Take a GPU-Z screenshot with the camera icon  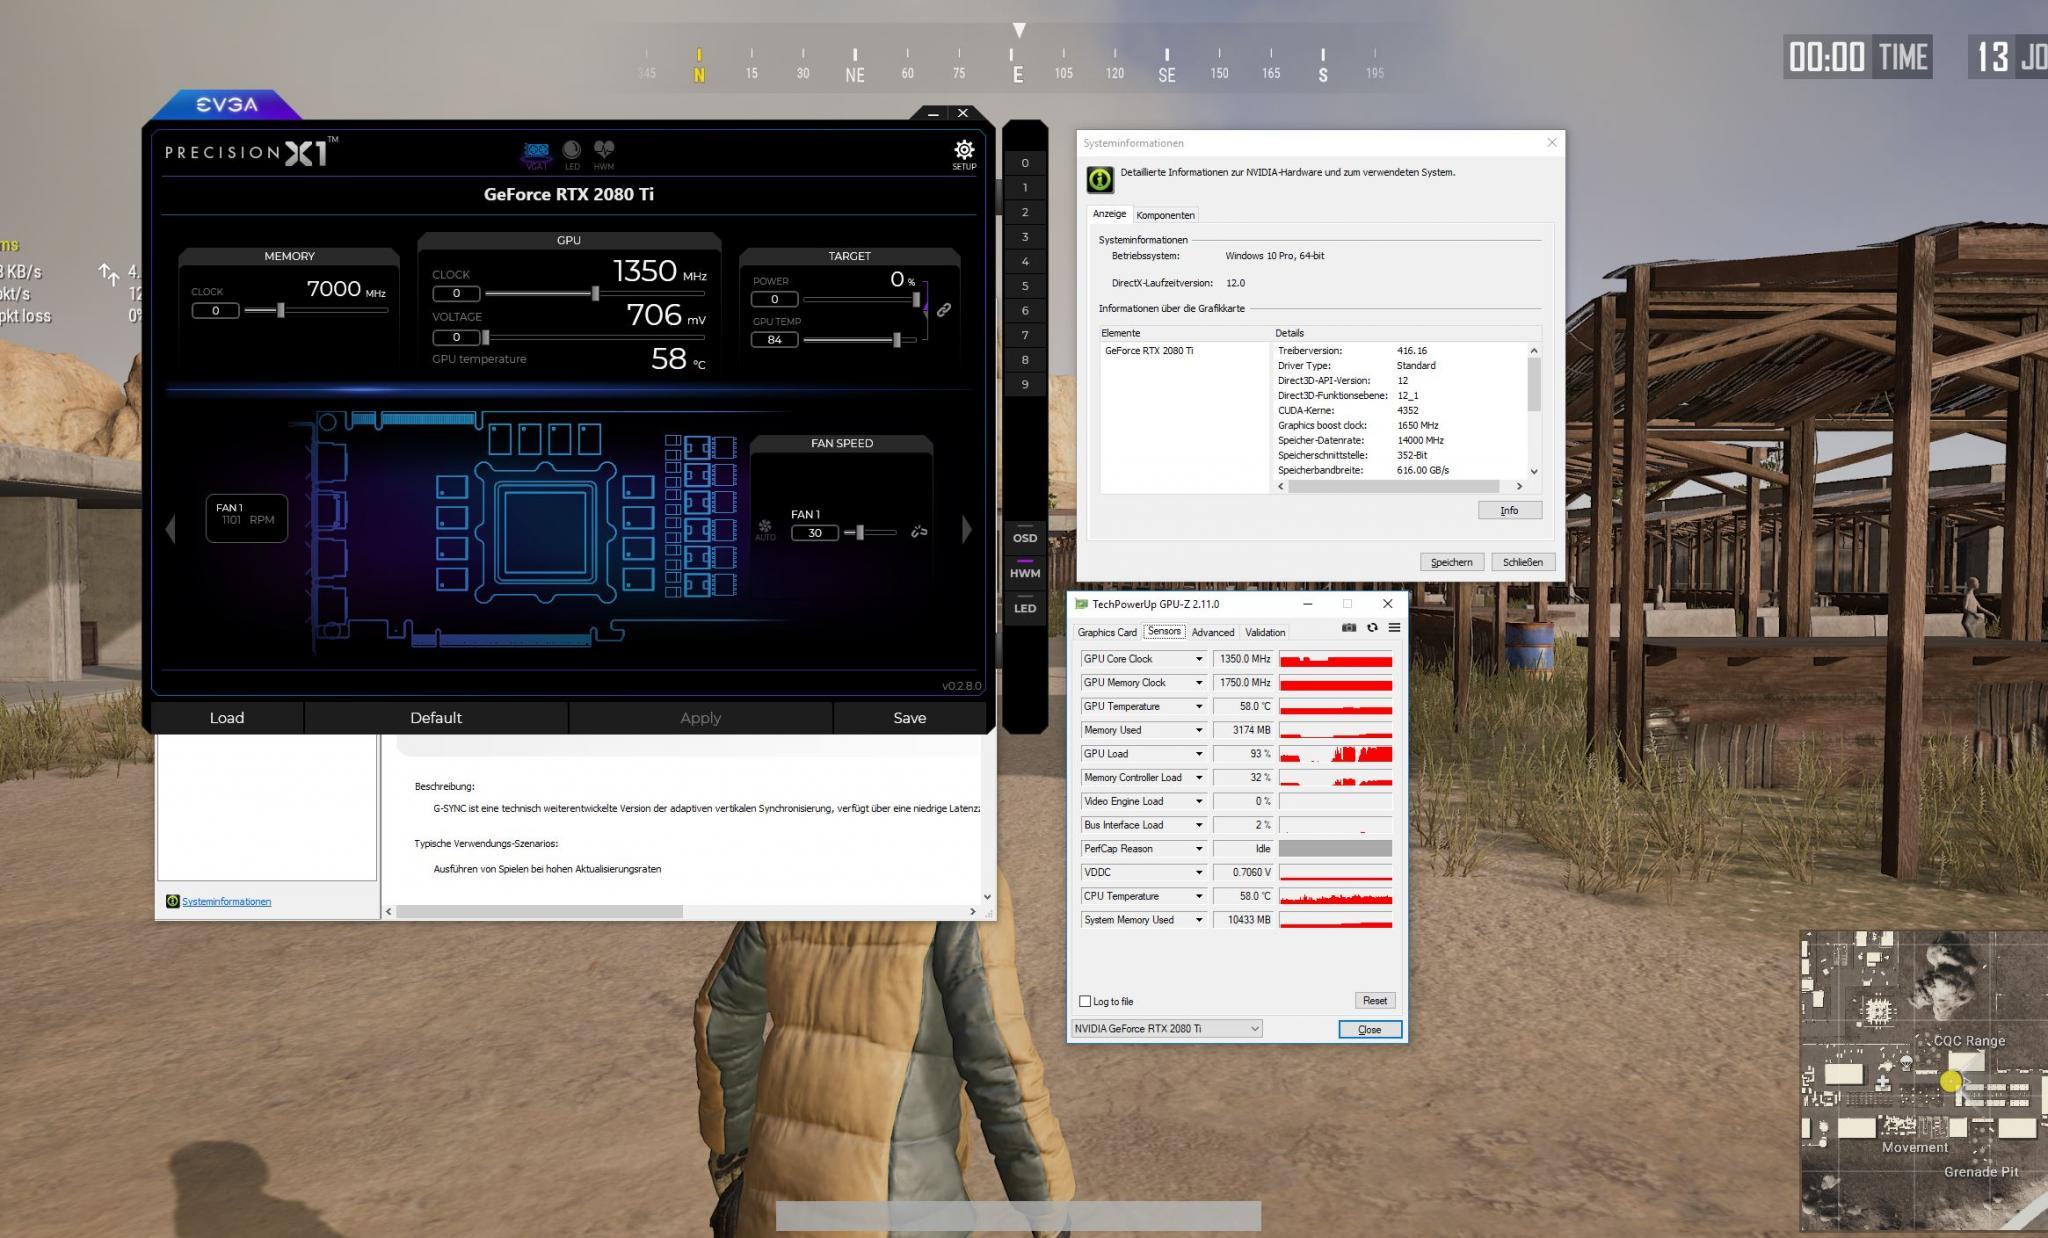tap(1349, 628)
